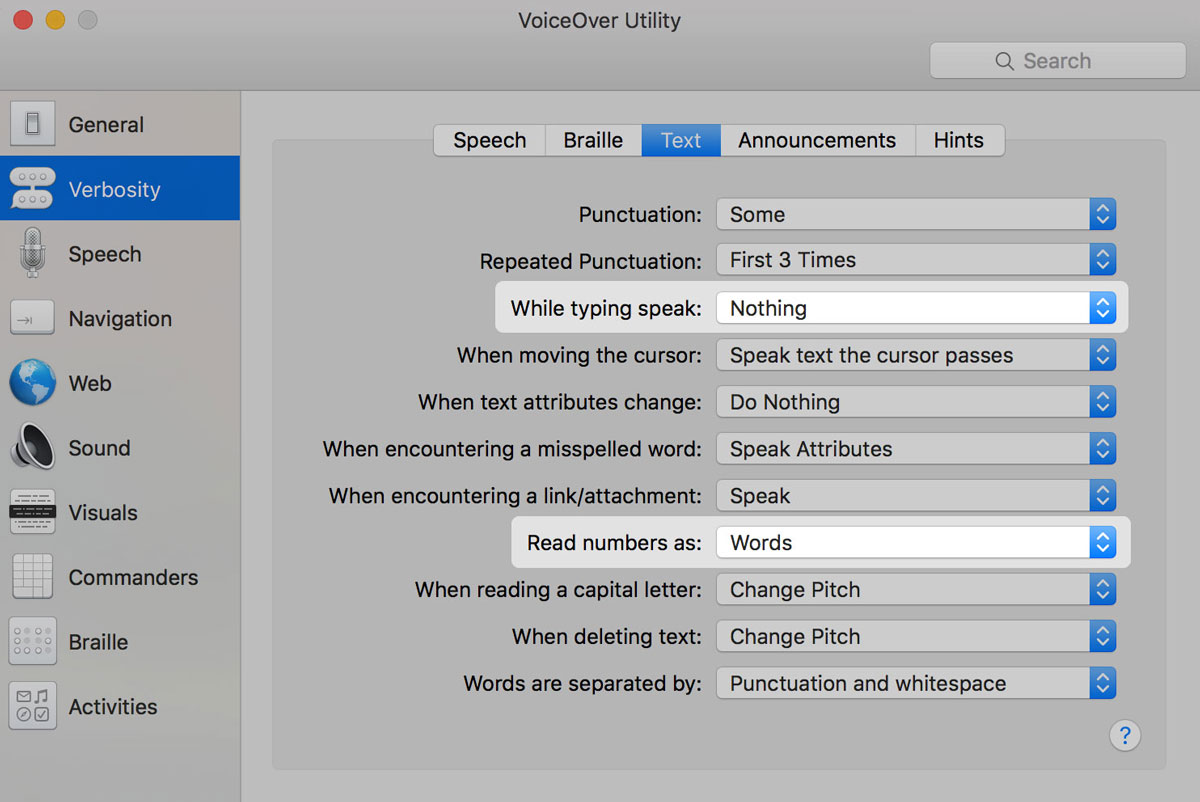
Task: Open the Navigation icon in sidebar
Action: (33, 318)
